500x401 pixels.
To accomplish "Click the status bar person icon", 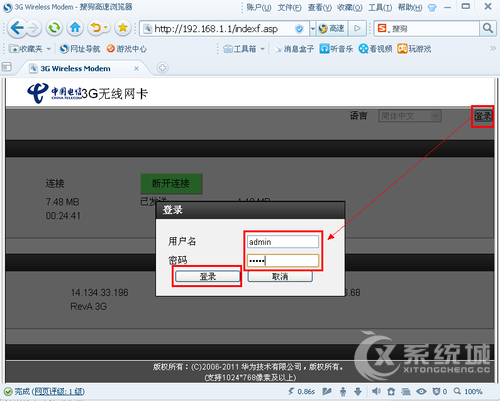I will pos(343,391).
